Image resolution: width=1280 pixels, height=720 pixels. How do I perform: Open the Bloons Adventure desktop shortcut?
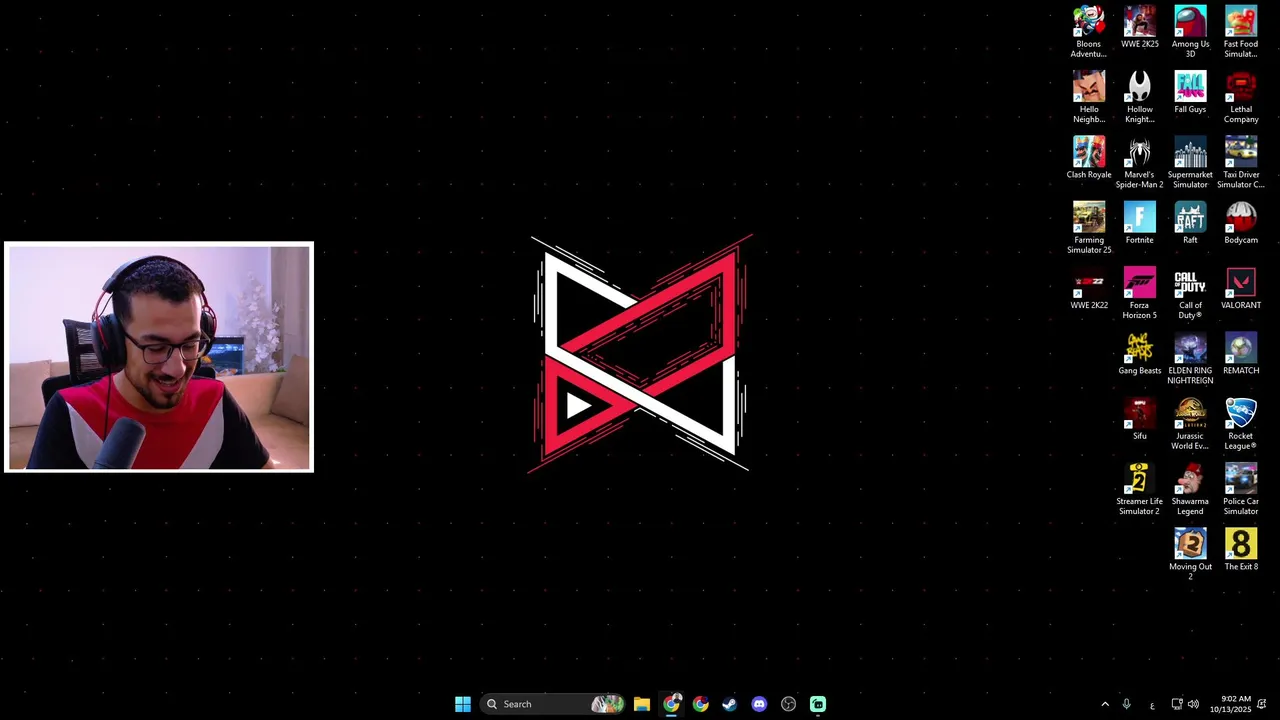1089,32
